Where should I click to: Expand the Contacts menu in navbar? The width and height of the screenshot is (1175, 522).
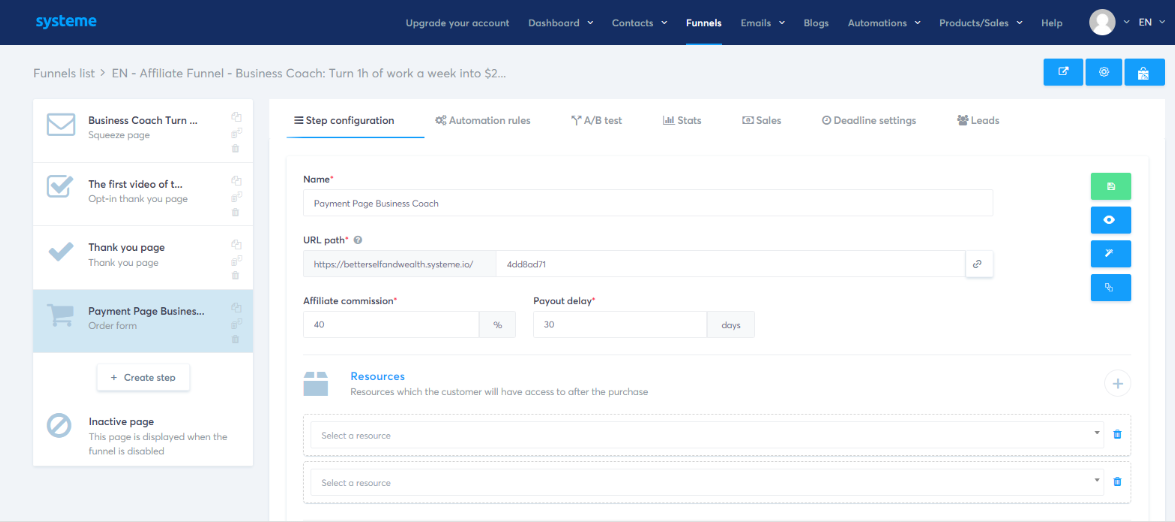point(638,23)
